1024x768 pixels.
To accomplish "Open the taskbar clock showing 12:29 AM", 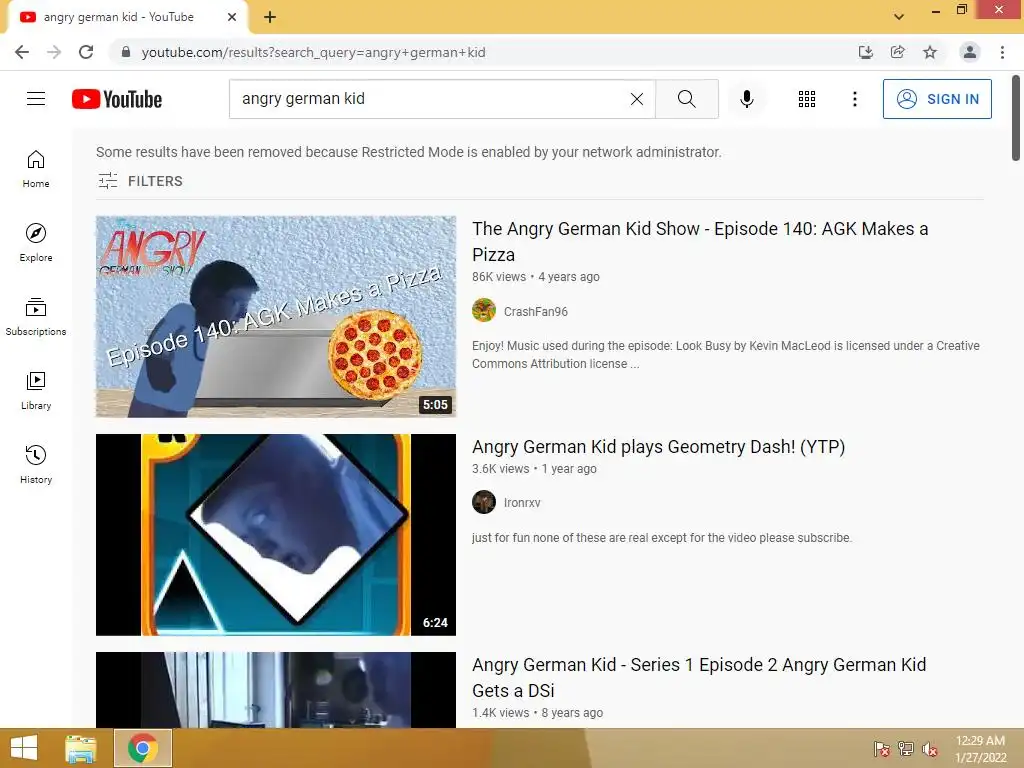I will click(980, 749).
